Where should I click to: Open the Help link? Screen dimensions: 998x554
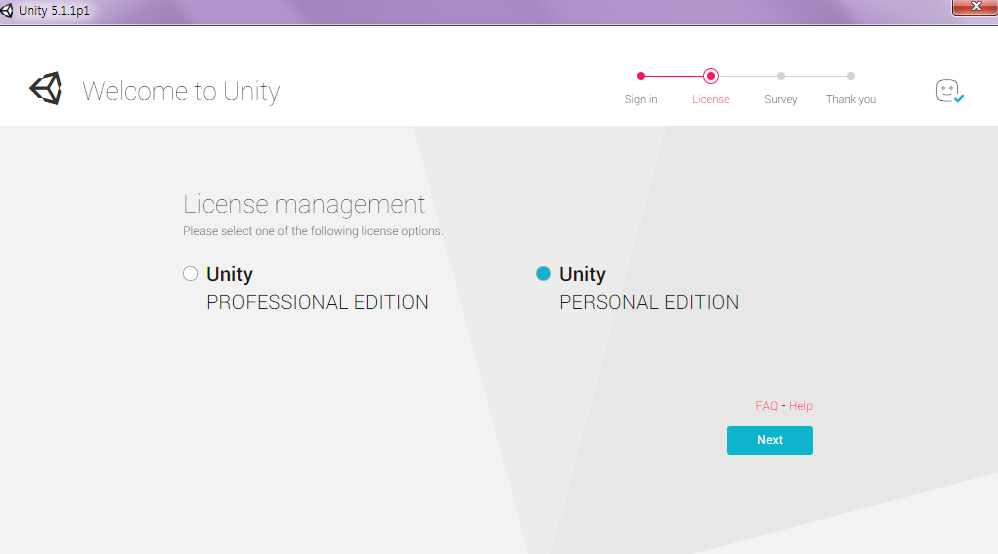coord(801,406)
